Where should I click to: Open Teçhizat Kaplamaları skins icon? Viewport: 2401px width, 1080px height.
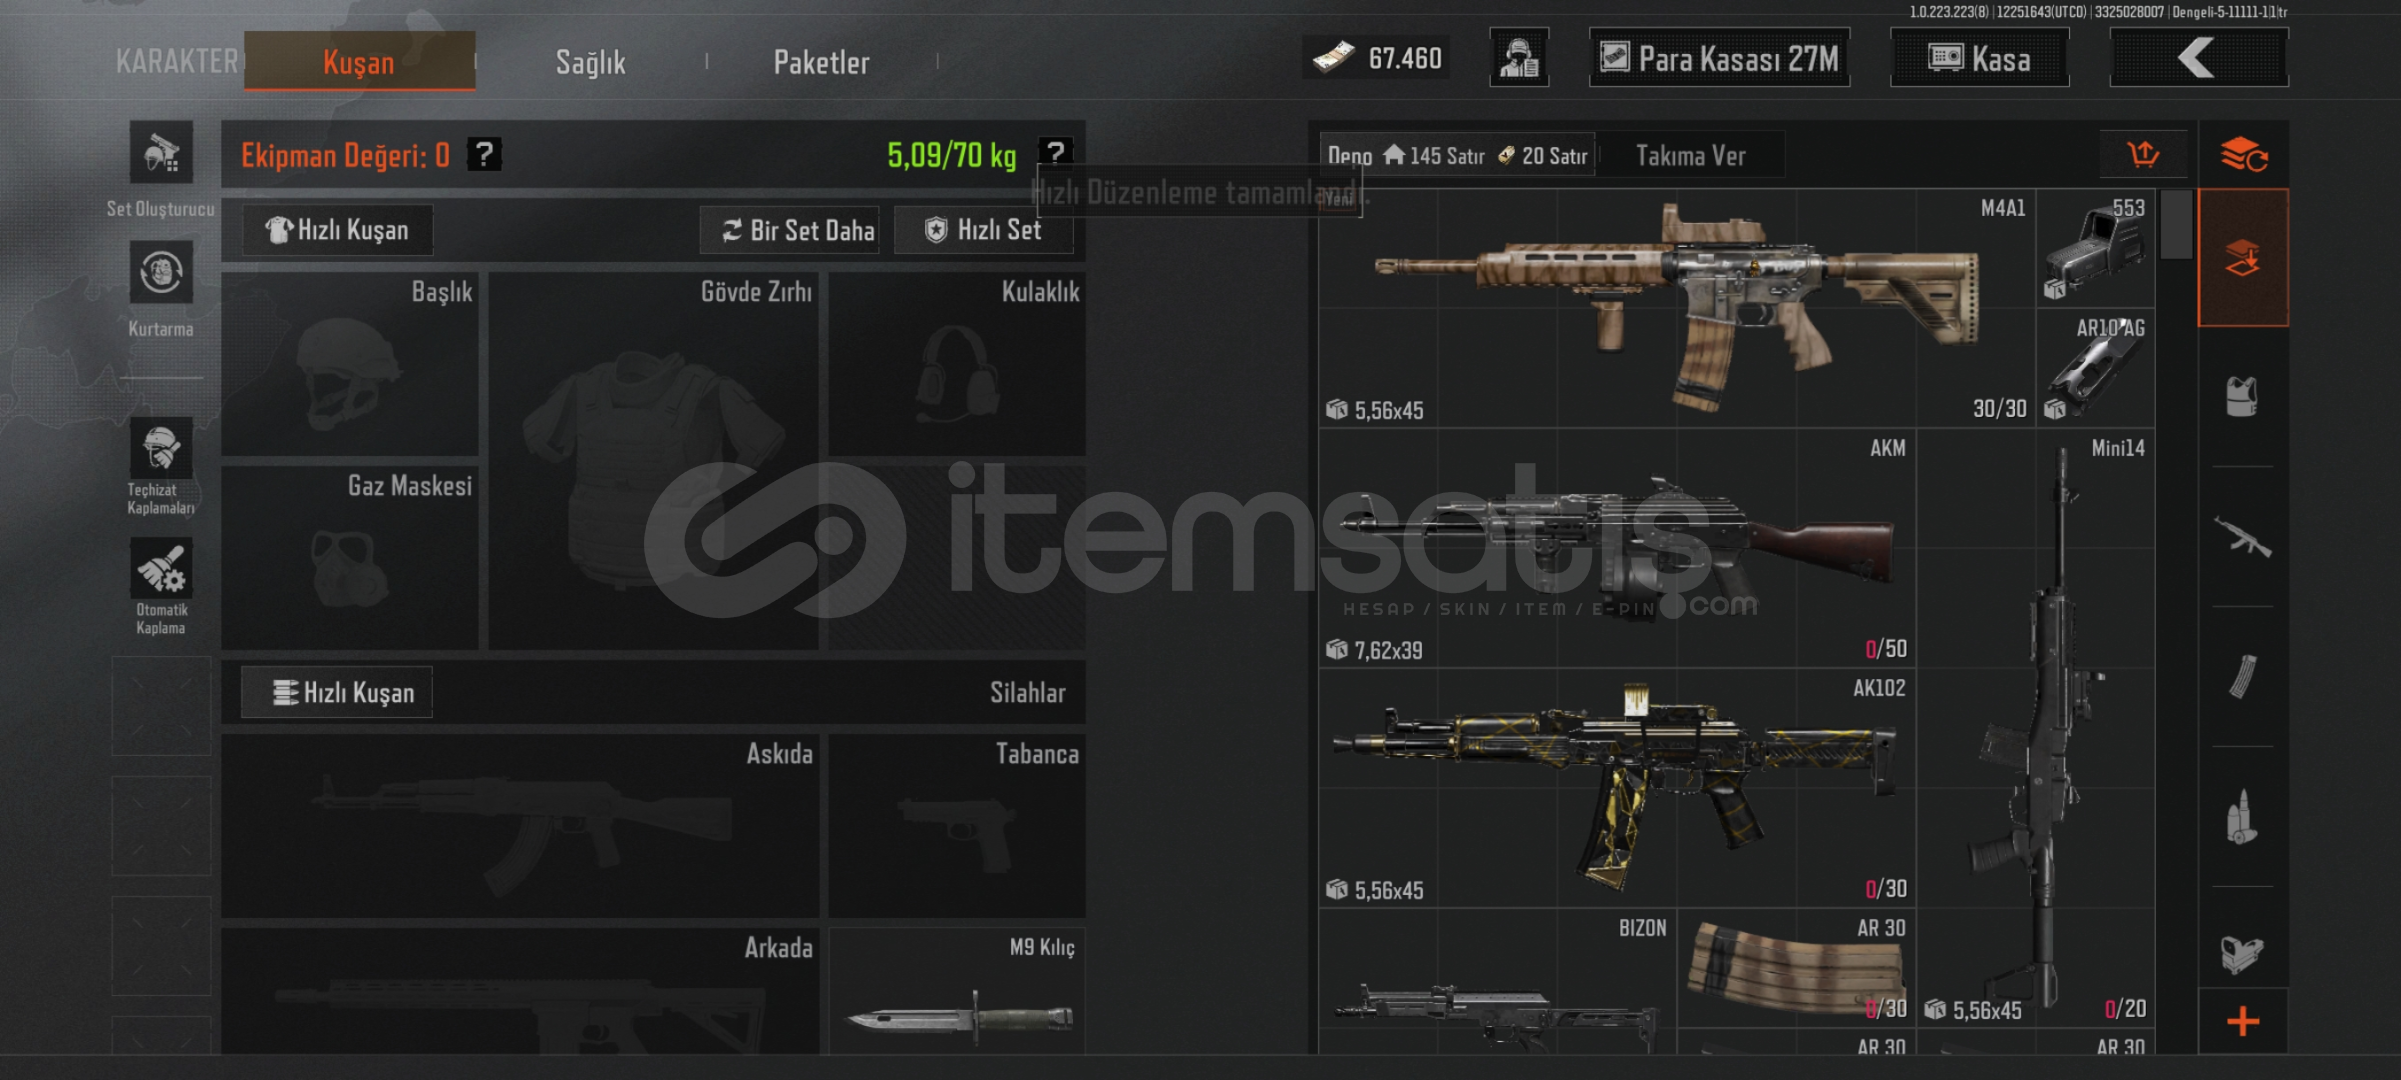point(161,448)
